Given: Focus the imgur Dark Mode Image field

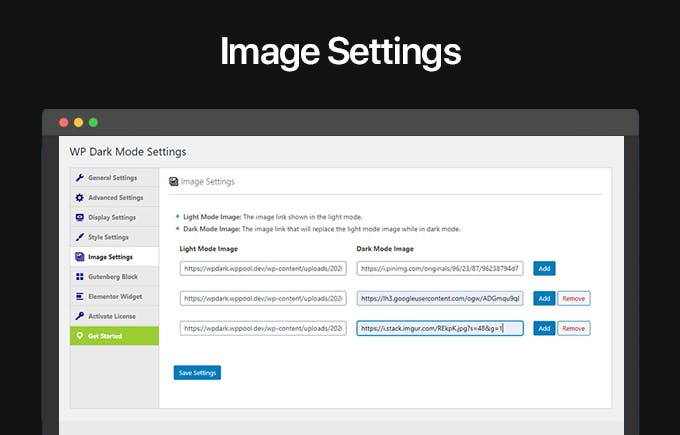Looking at the screenshot, I should click(440, 328).
